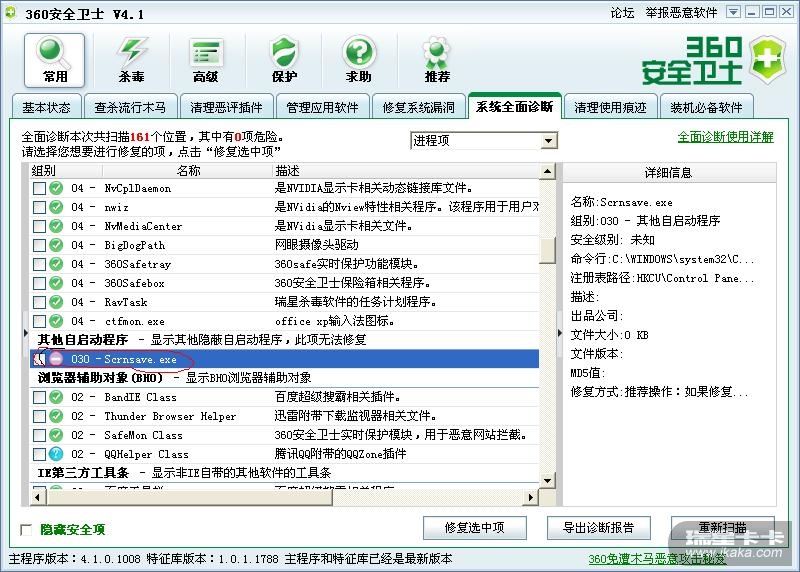
Task: Check the NvMediaCenter checkbox
Action: click(x=39, y=226)
